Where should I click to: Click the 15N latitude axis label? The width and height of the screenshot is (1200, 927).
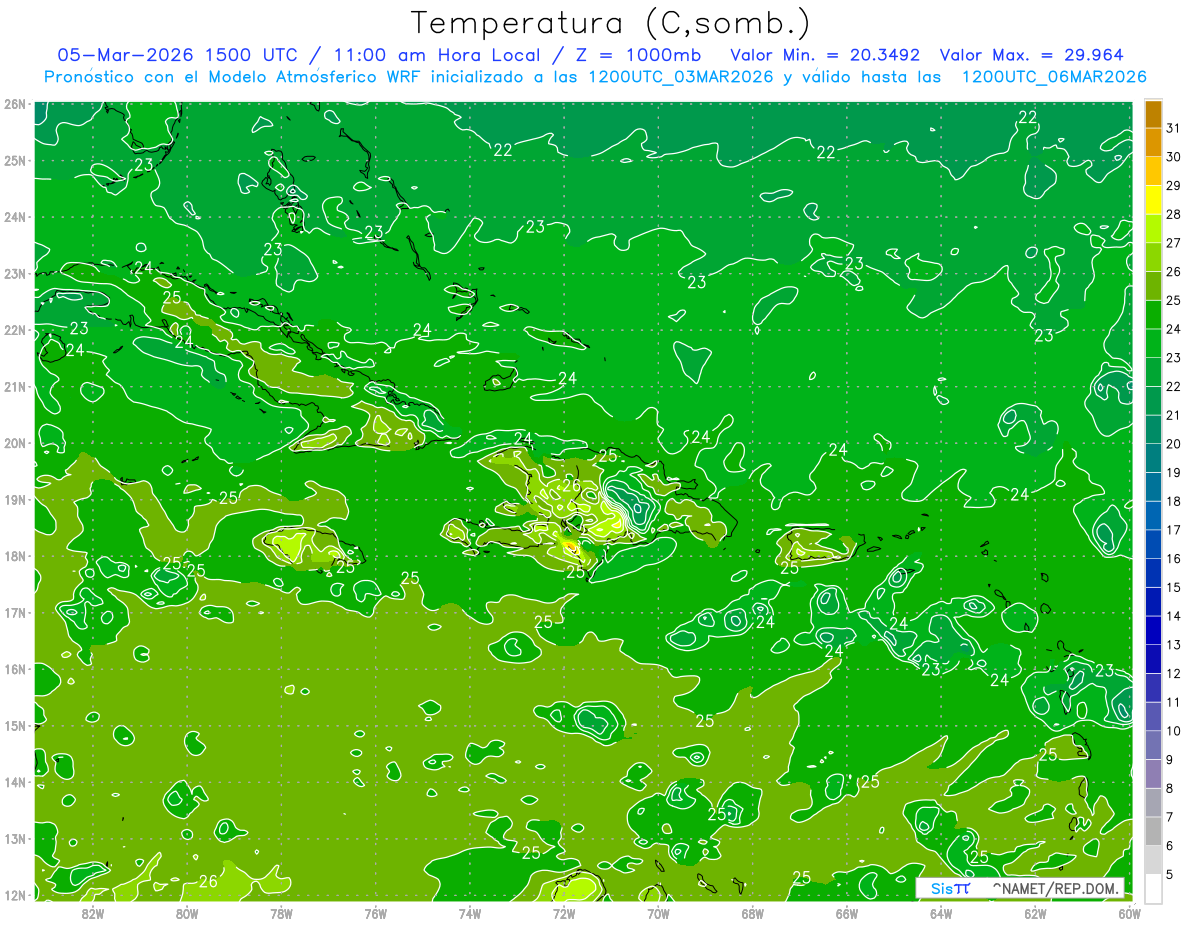point(15,726)
